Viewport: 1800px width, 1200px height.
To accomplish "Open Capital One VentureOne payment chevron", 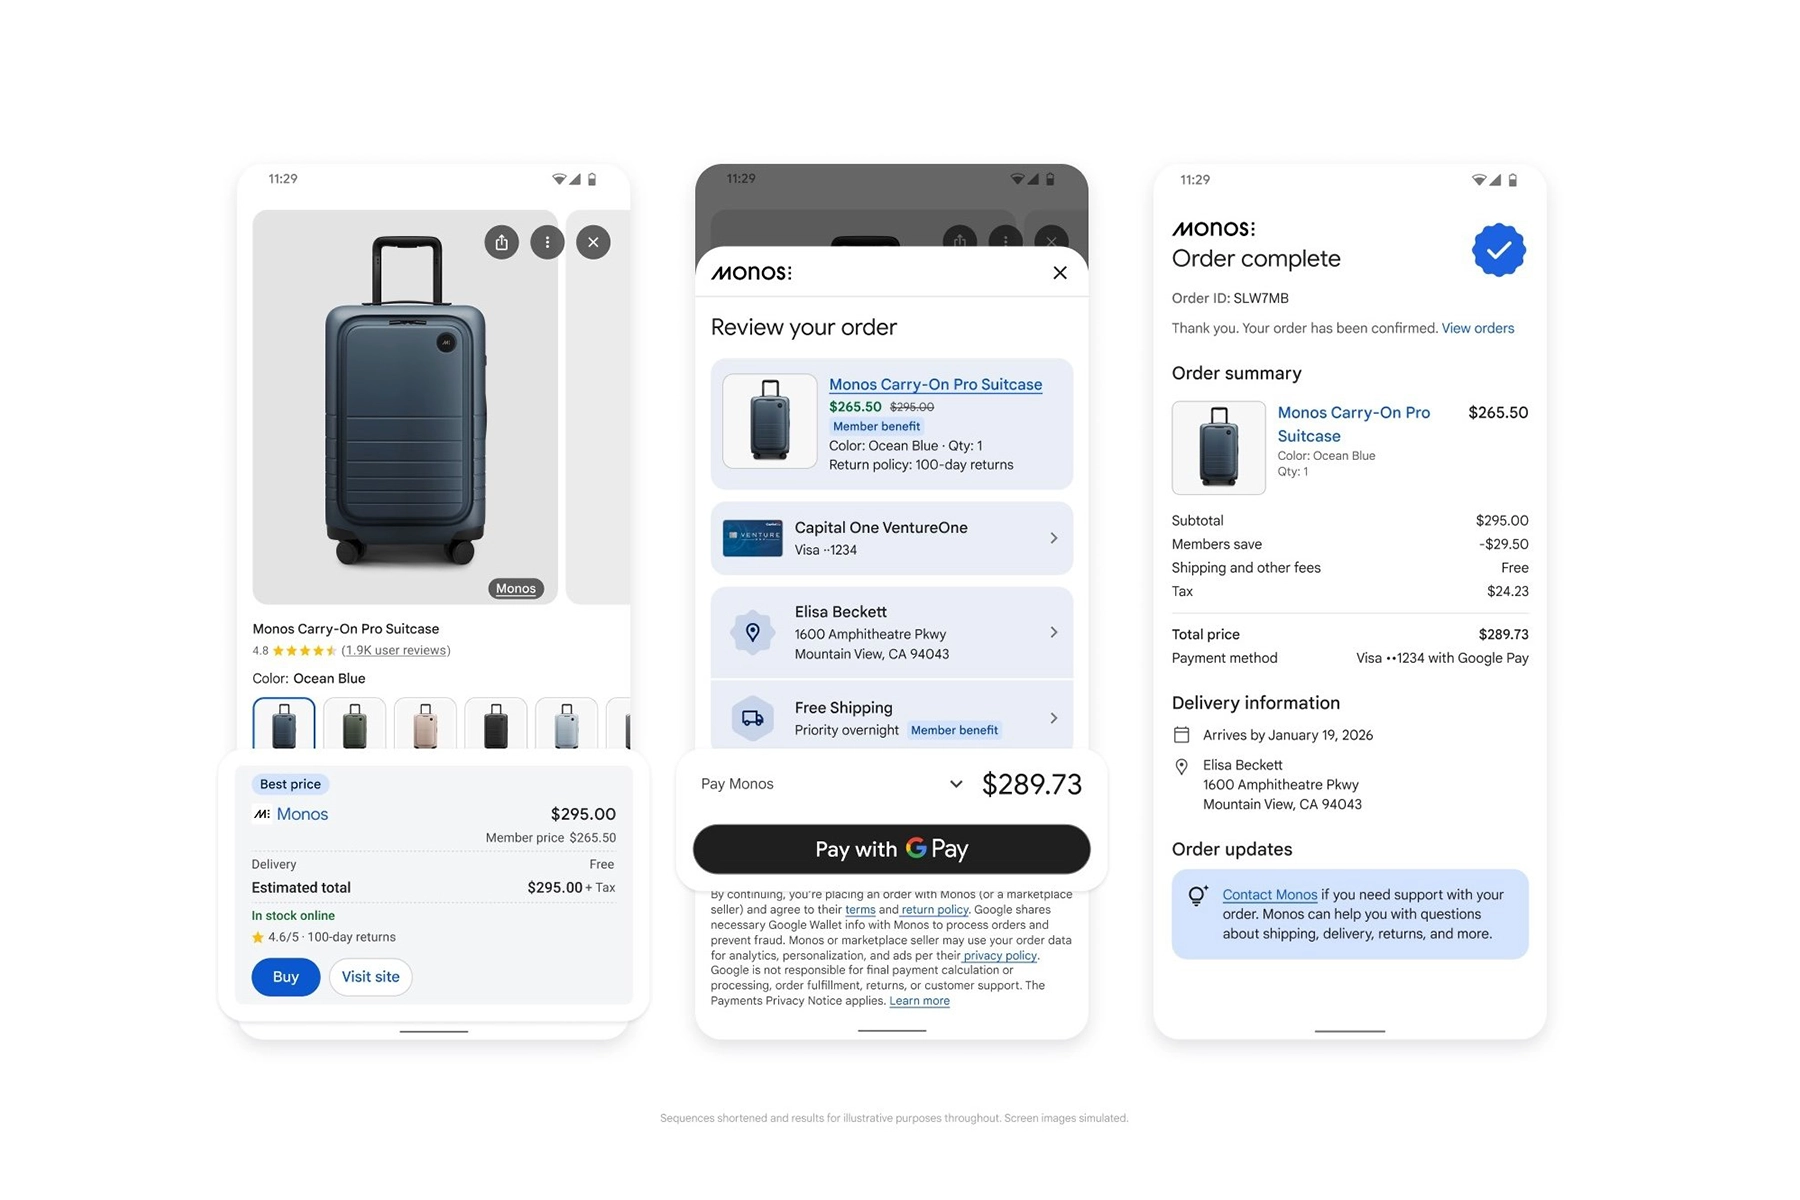I will pyautogui.click(x=1053, y=538).
